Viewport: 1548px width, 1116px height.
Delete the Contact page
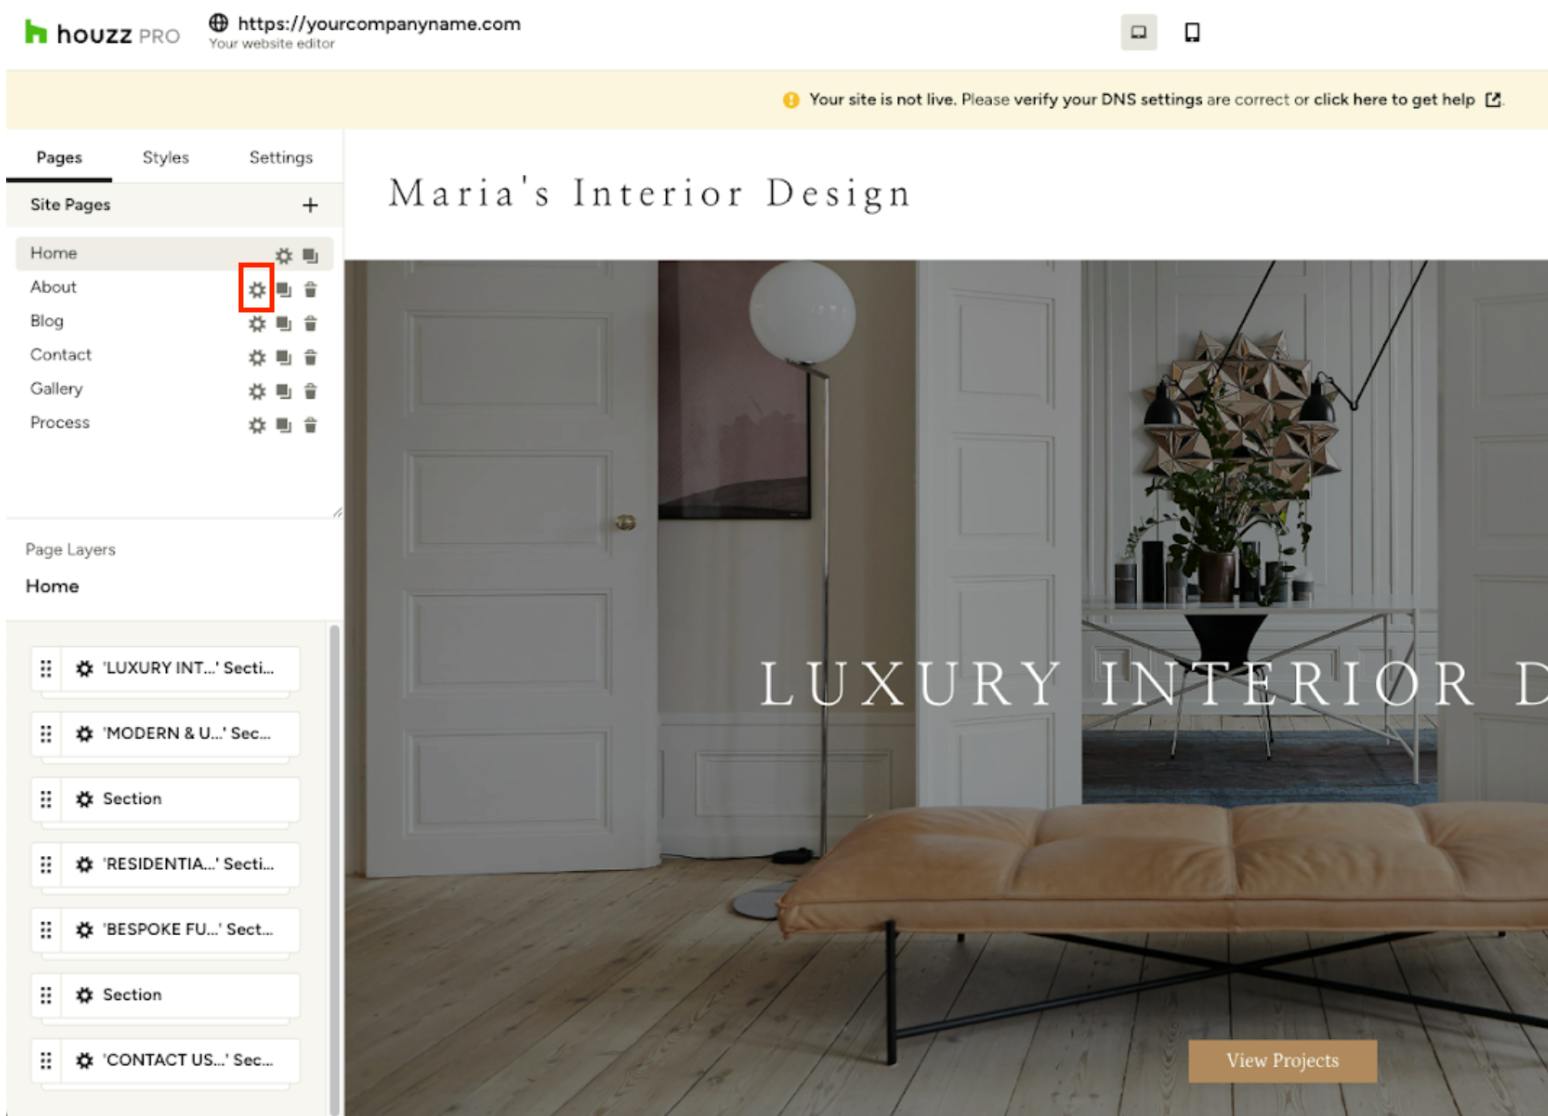310,357
